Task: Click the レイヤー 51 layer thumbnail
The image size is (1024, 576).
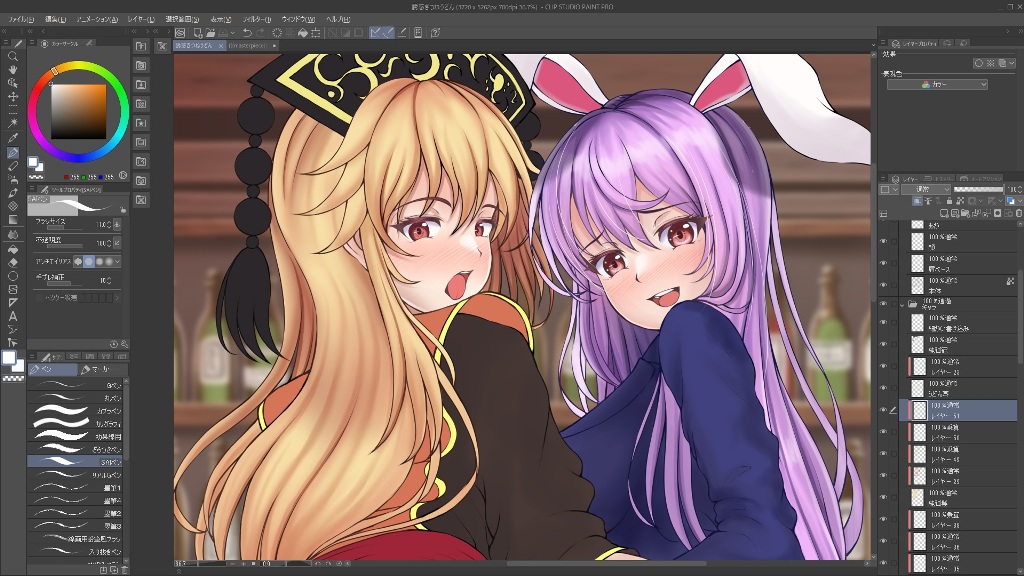Action: 920,410
